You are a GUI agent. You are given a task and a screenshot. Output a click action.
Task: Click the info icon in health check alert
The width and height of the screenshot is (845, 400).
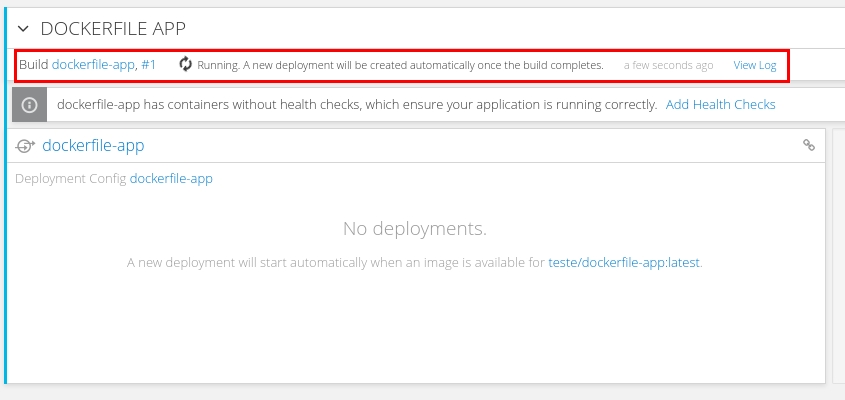[x=30, y=104]
